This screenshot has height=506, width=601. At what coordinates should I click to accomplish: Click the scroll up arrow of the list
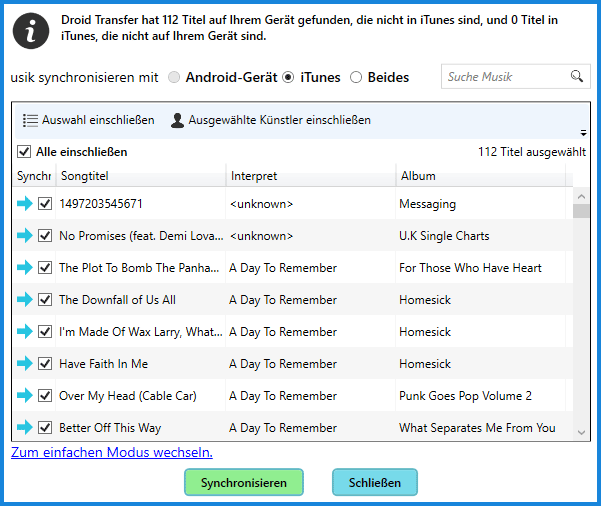[x=581, y=197]
